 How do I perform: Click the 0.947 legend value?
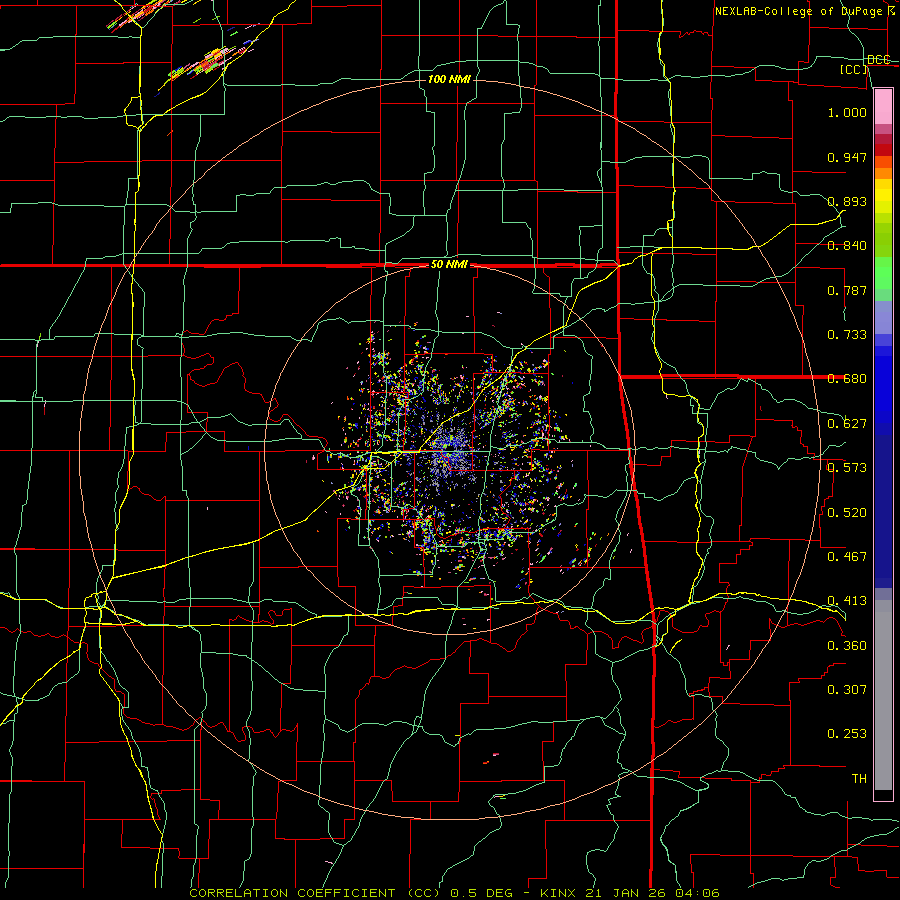tap(847, 157)
